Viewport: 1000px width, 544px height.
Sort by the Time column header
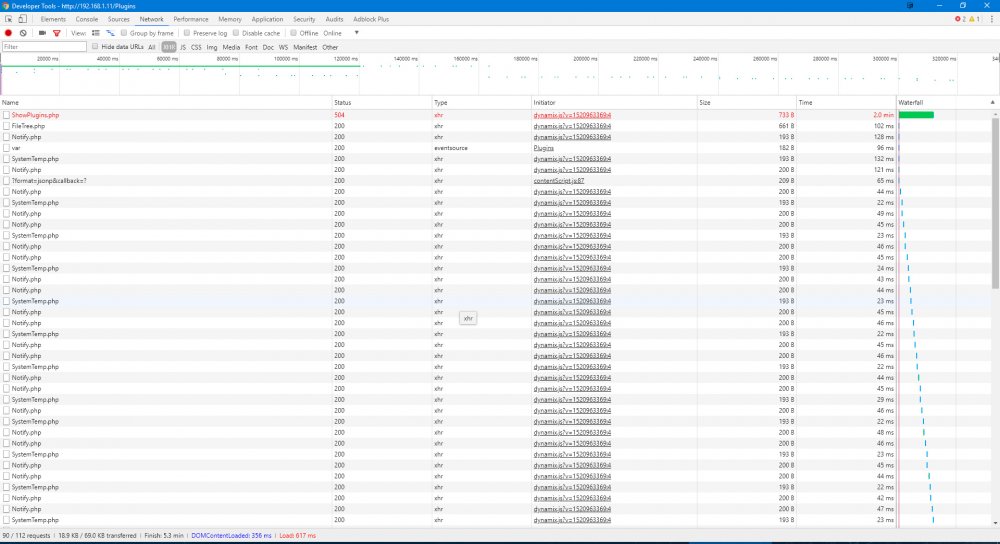pos(846,103)
